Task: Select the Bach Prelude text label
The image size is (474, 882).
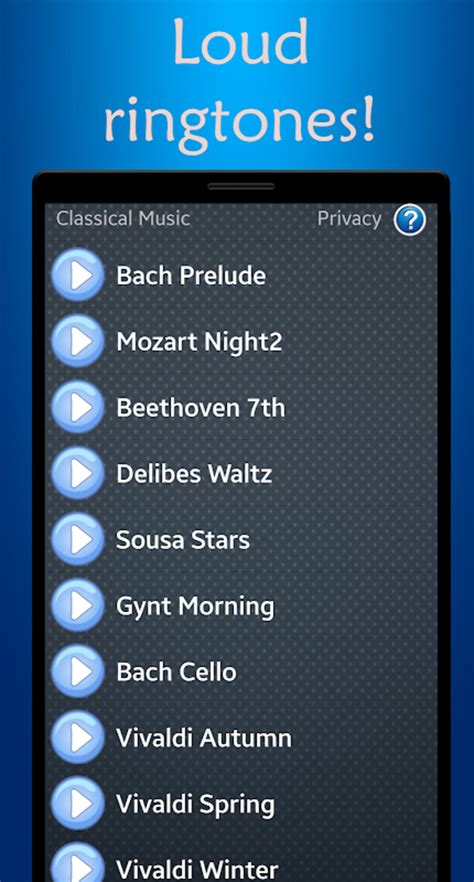Action: [x=191, y=276]
